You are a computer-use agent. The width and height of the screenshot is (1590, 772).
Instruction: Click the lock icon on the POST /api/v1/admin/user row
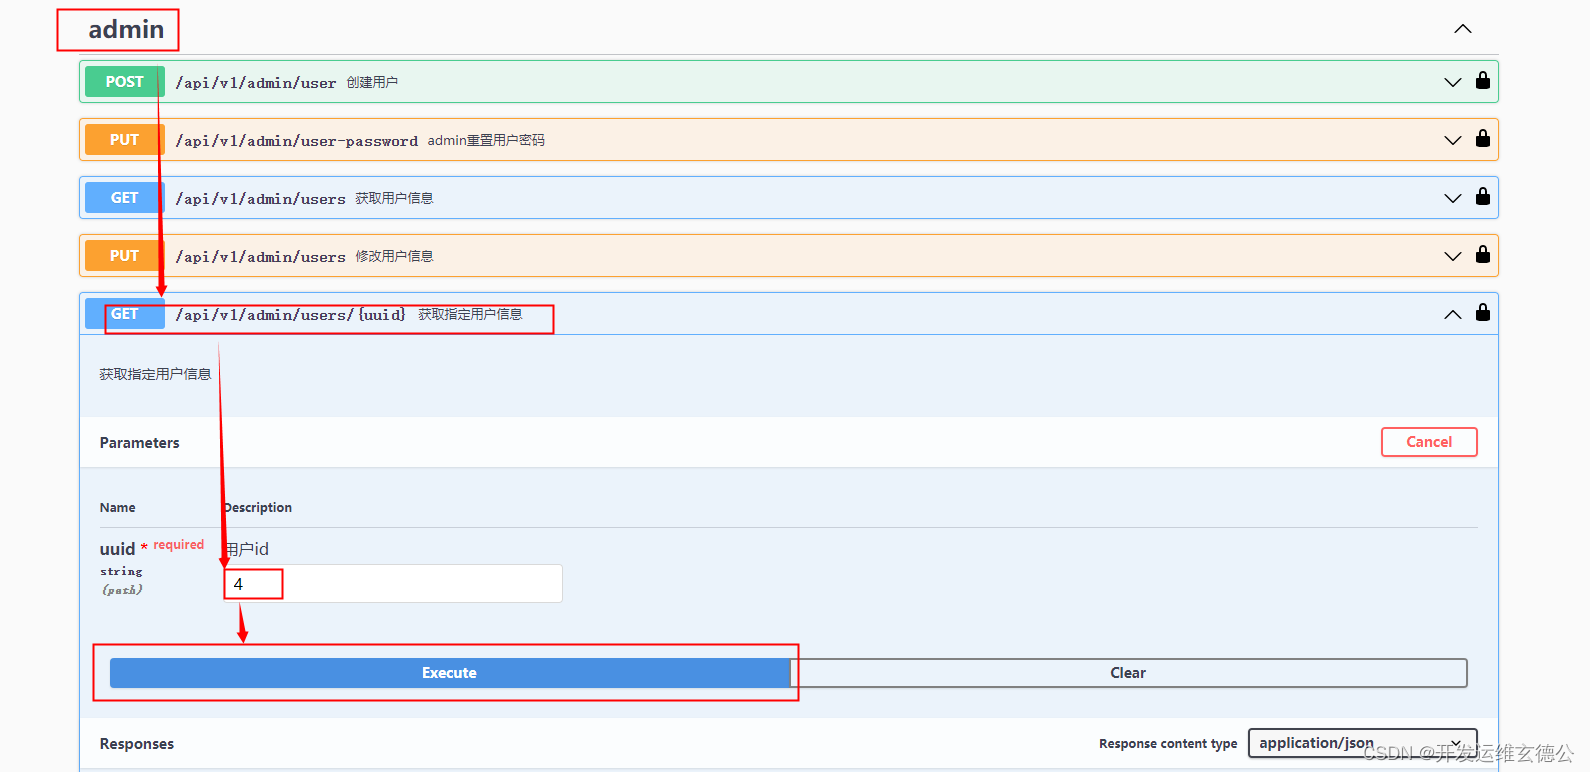1483,80
